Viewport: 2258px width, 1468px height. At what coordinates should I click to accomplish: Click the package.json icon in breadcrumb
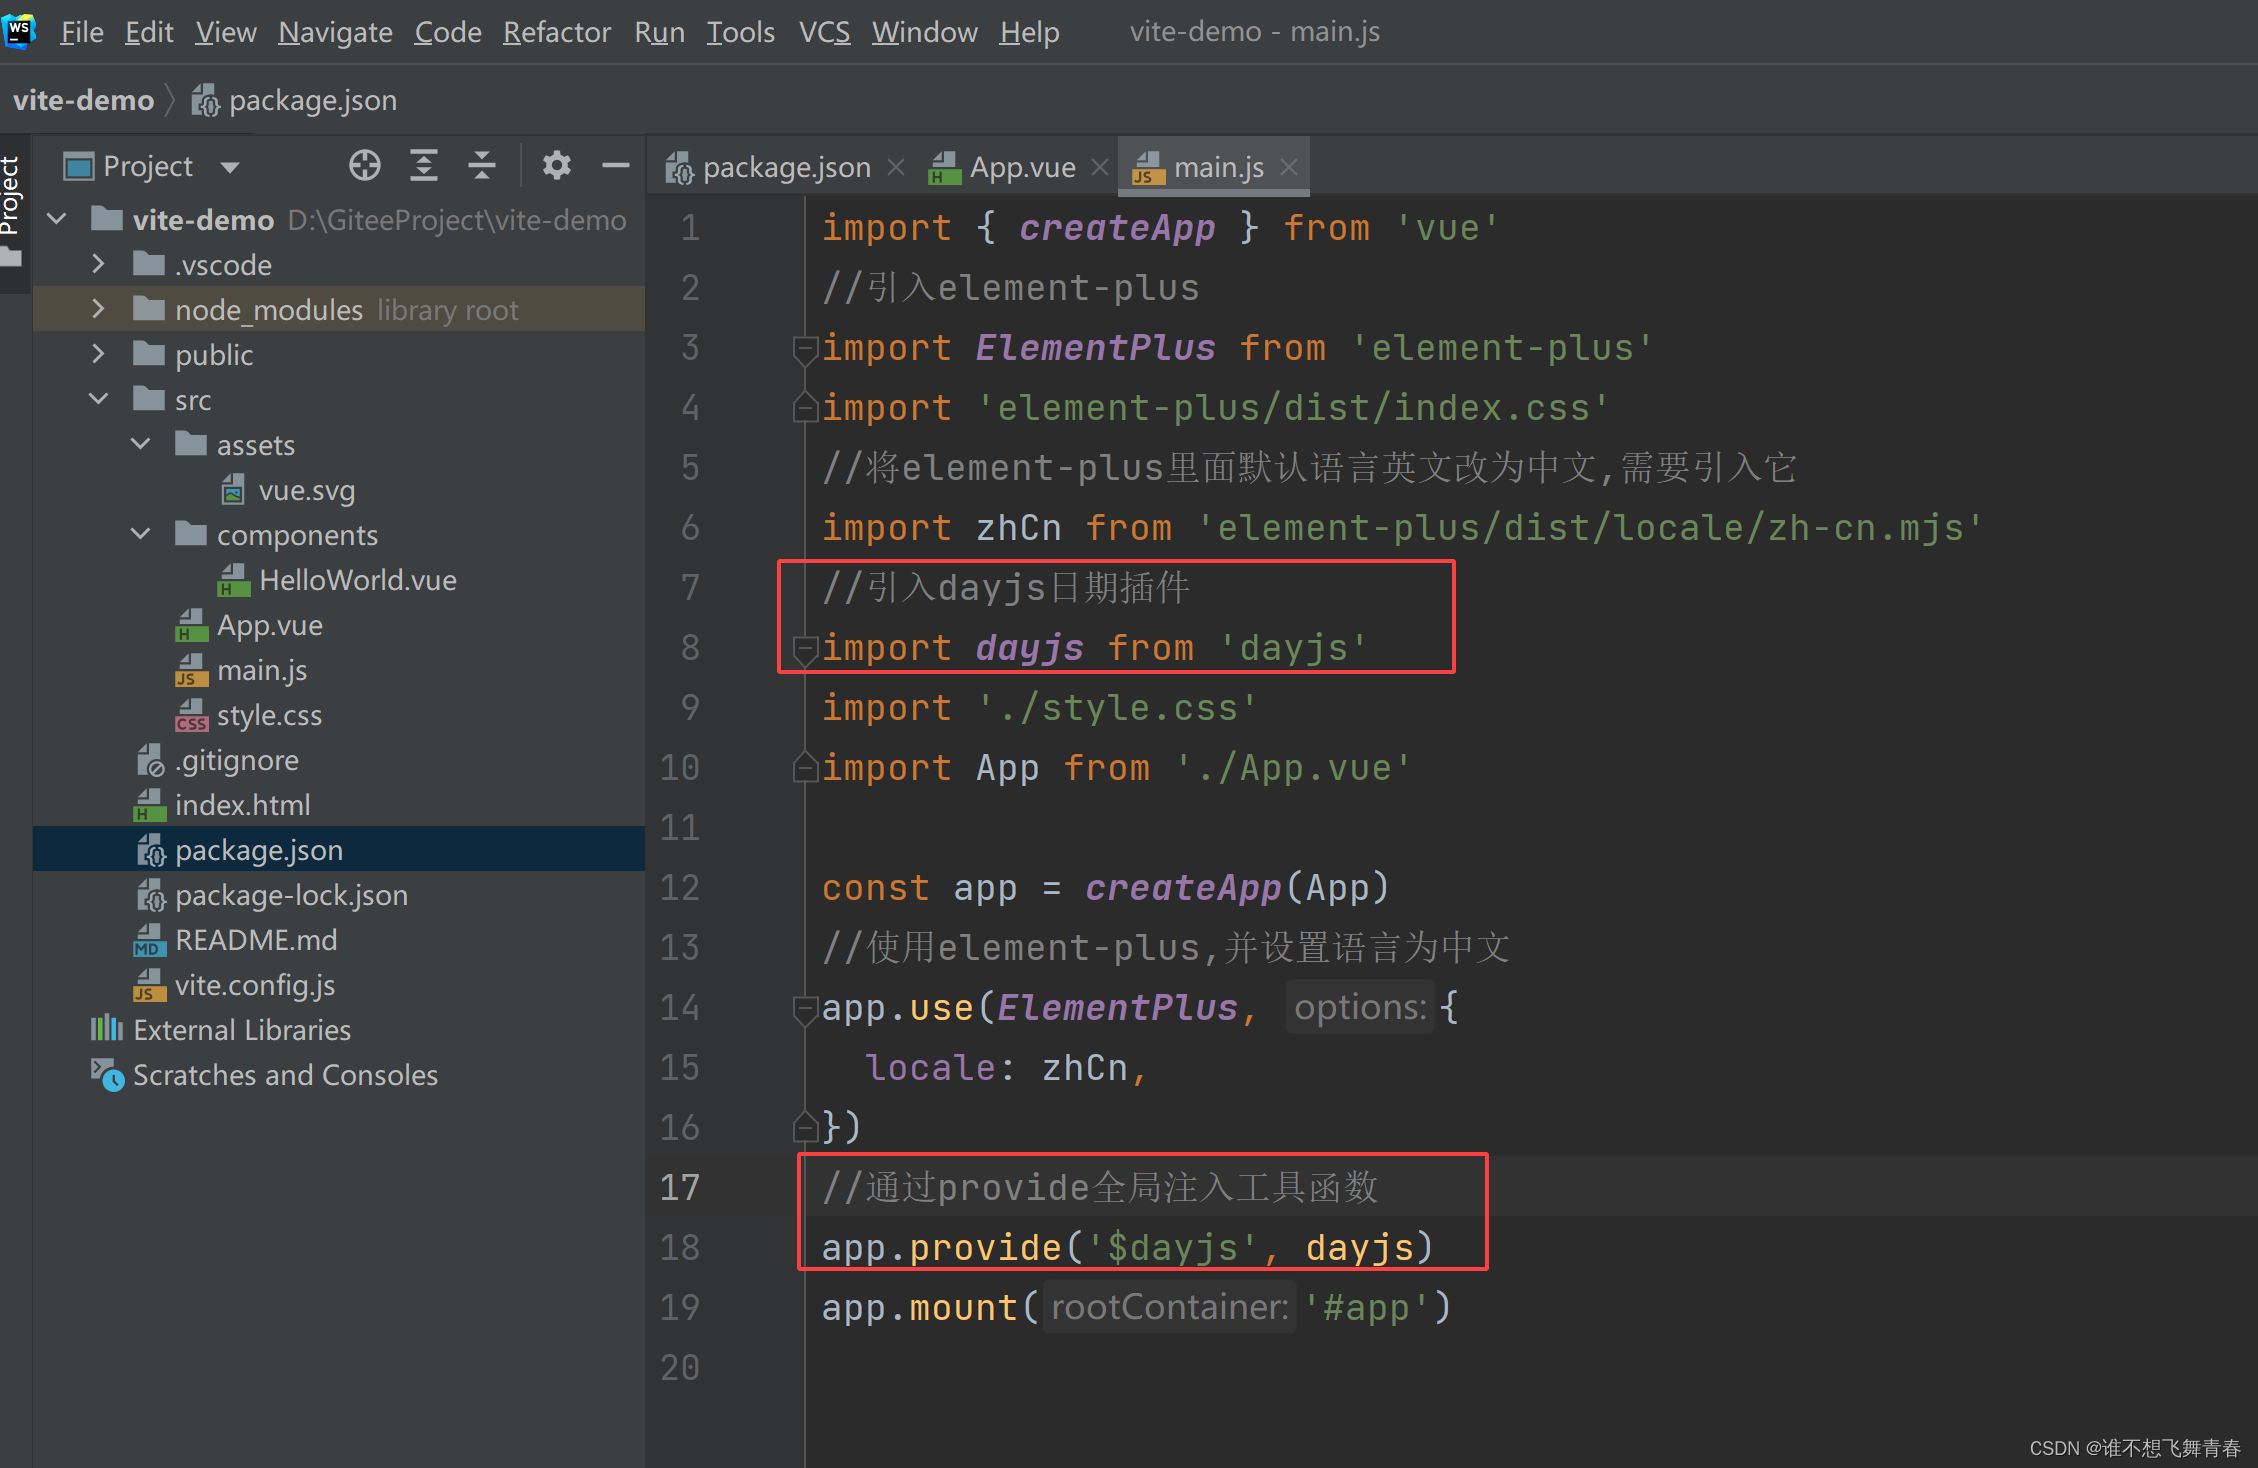[206, 100]
